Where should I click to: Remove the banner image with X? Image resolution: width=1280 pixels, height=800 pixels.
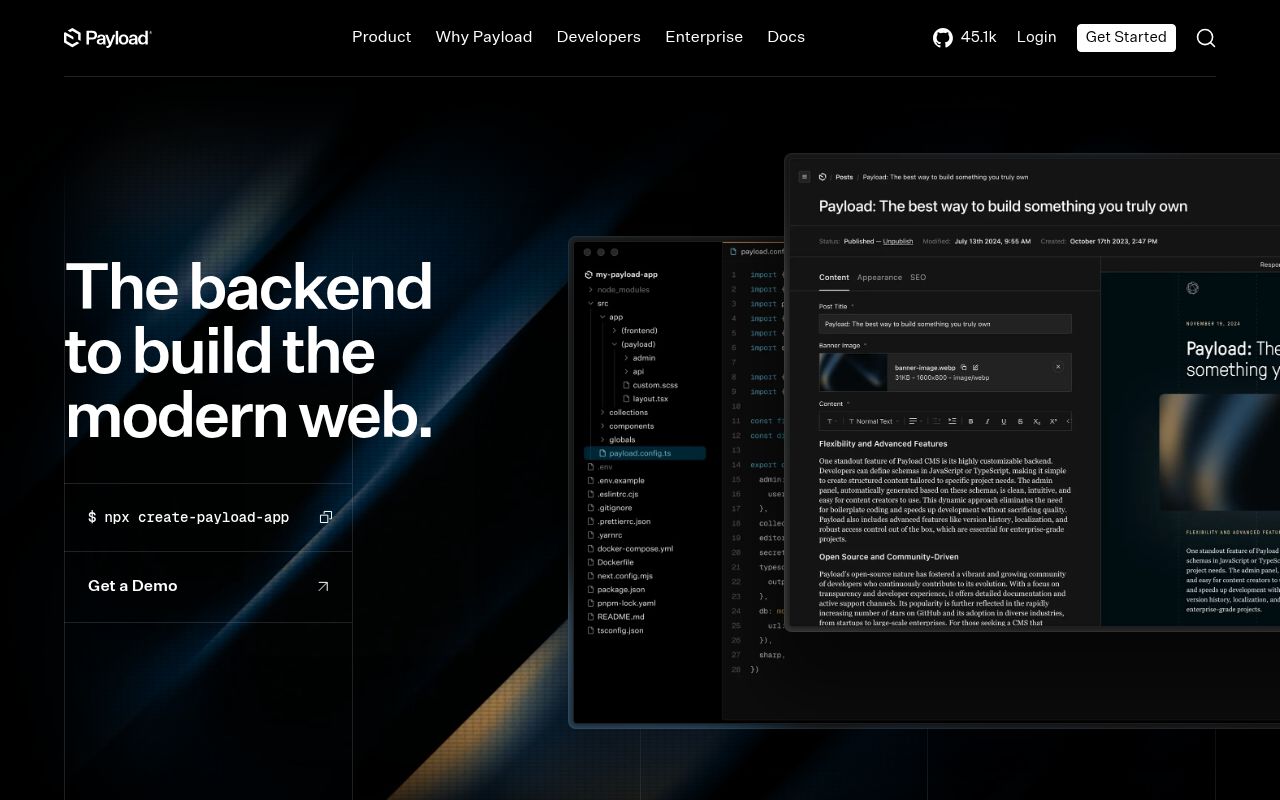coord(1058,367)
